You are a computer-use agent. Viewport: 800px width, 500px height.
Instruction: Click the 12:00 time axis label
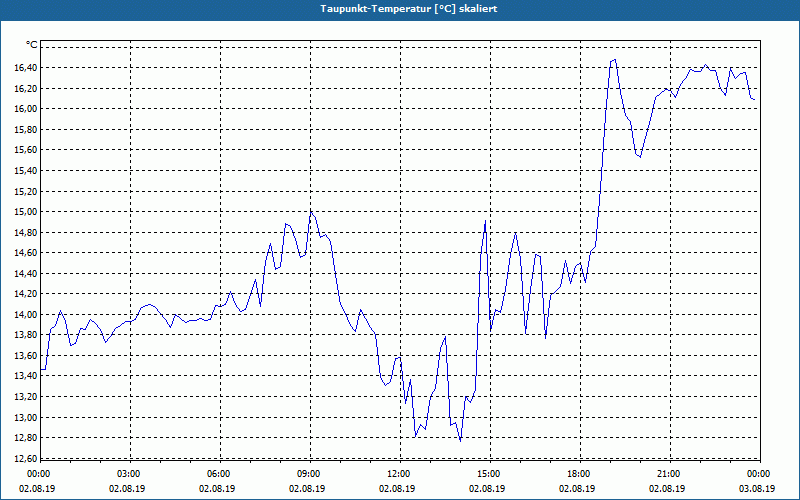click(x=399, y=474)
